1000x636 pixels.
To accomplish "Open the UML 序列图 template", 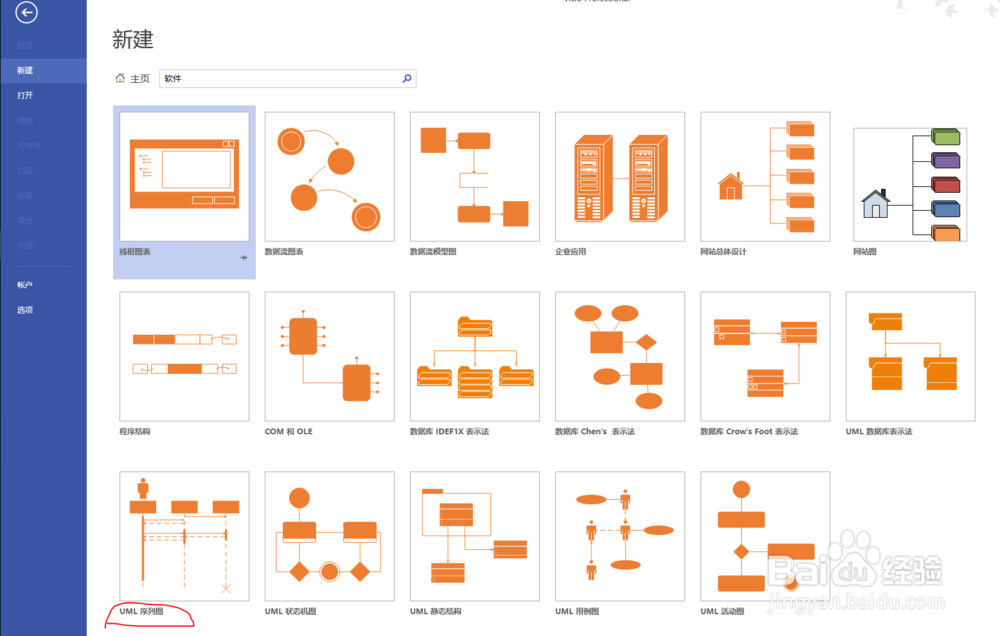I will [184, 535].
